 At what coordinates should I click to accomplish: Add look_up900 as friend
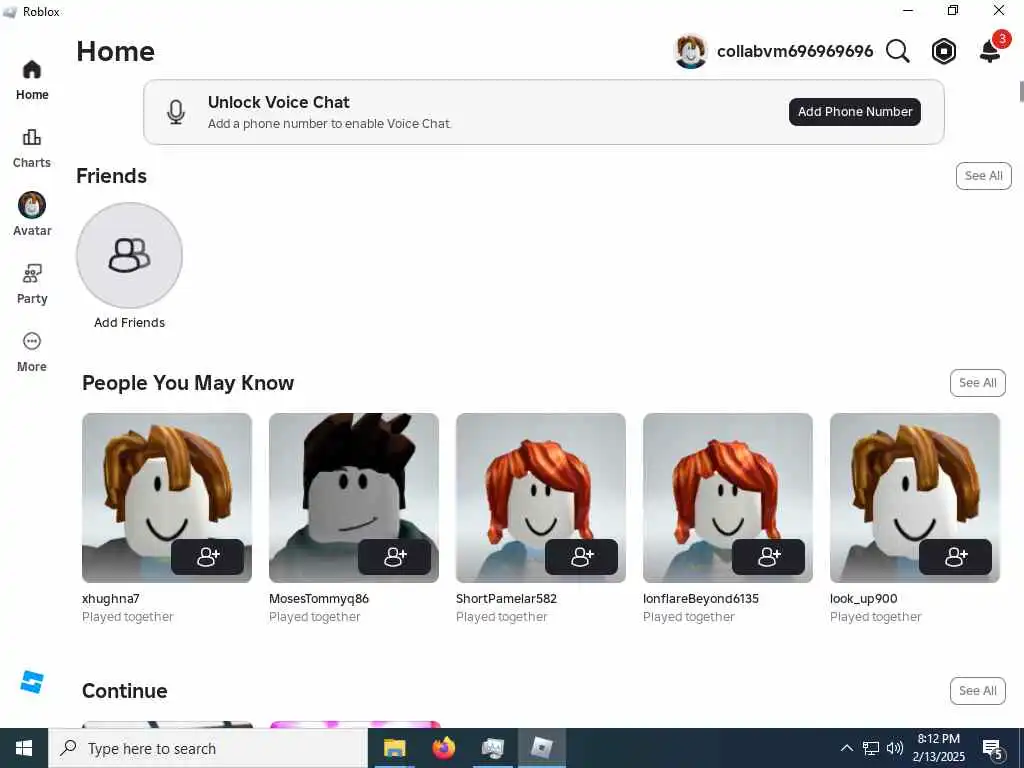click(x=955, y=556)
